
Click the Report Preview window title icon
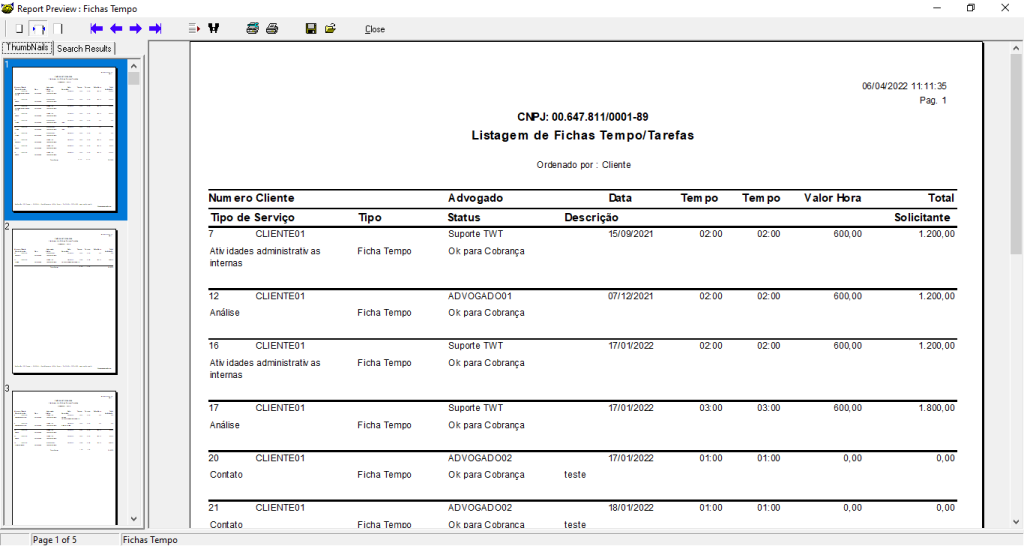click(x=8, y=8)
